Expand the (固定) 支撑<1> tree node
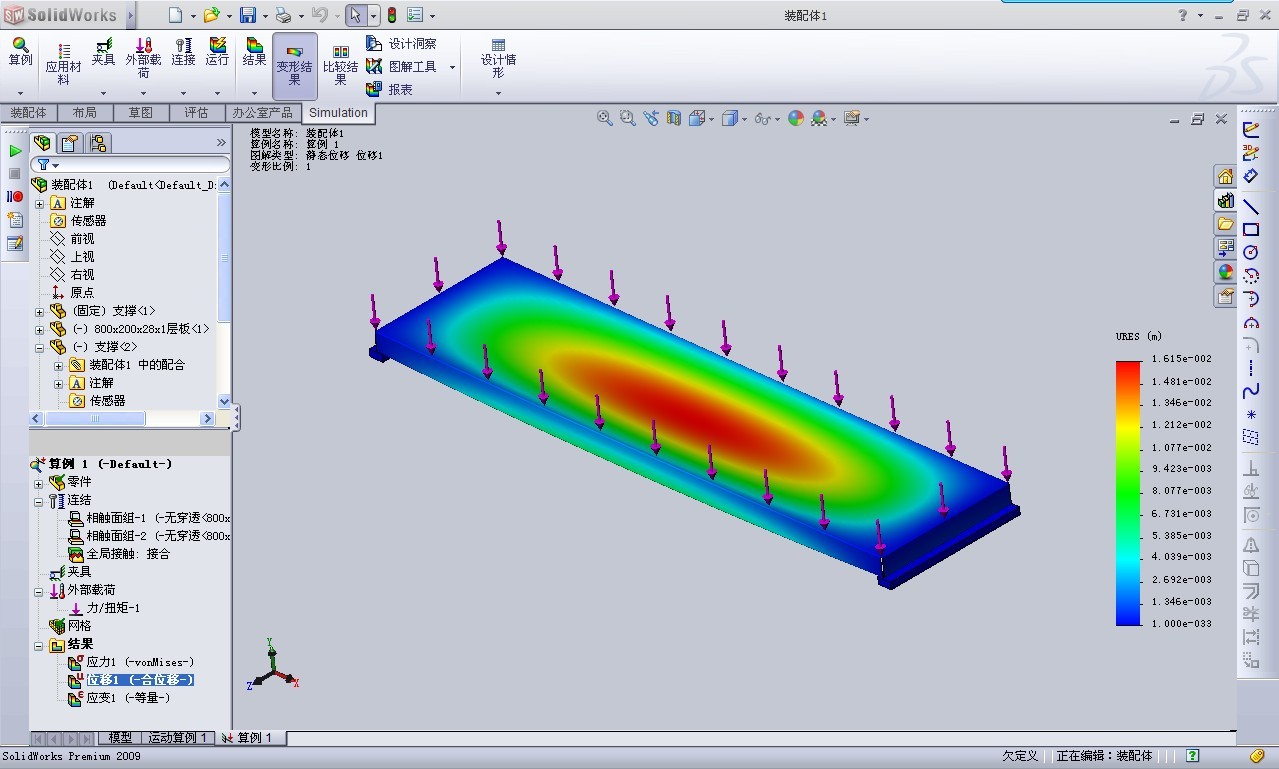The image size is (1279, 769). (40, 311)
